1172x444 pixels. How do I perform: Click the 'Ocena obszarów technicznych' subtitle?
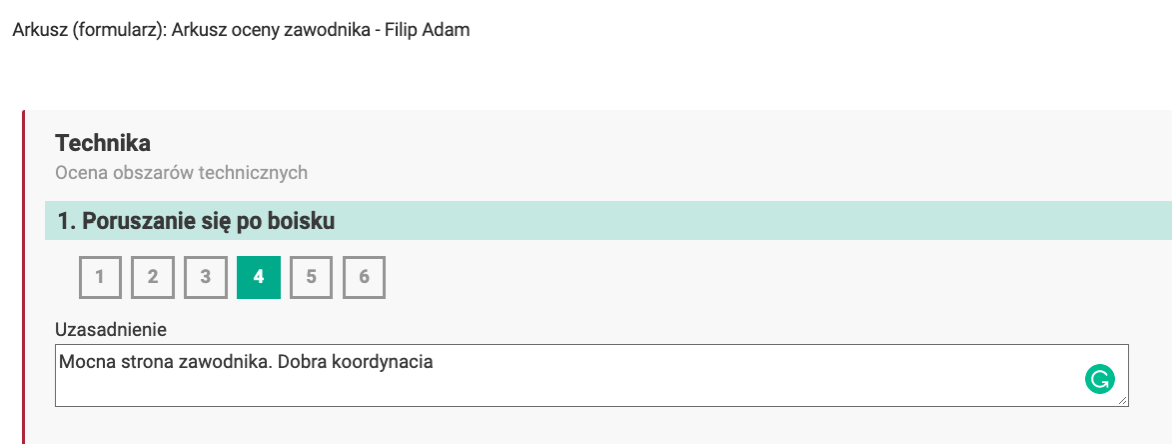point(181,173)
